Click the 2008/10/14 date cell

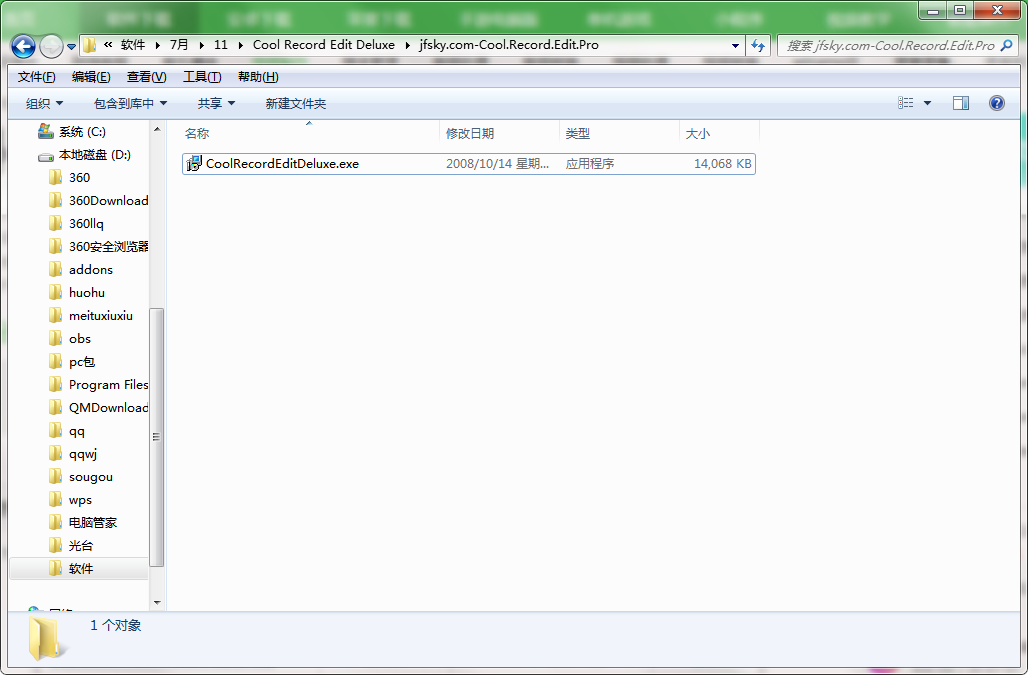coord(498,164)
